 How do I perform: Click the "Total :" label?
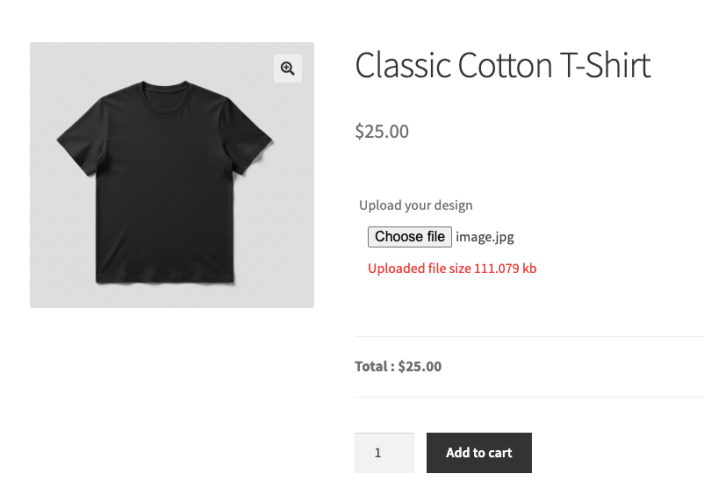(374, 366)
